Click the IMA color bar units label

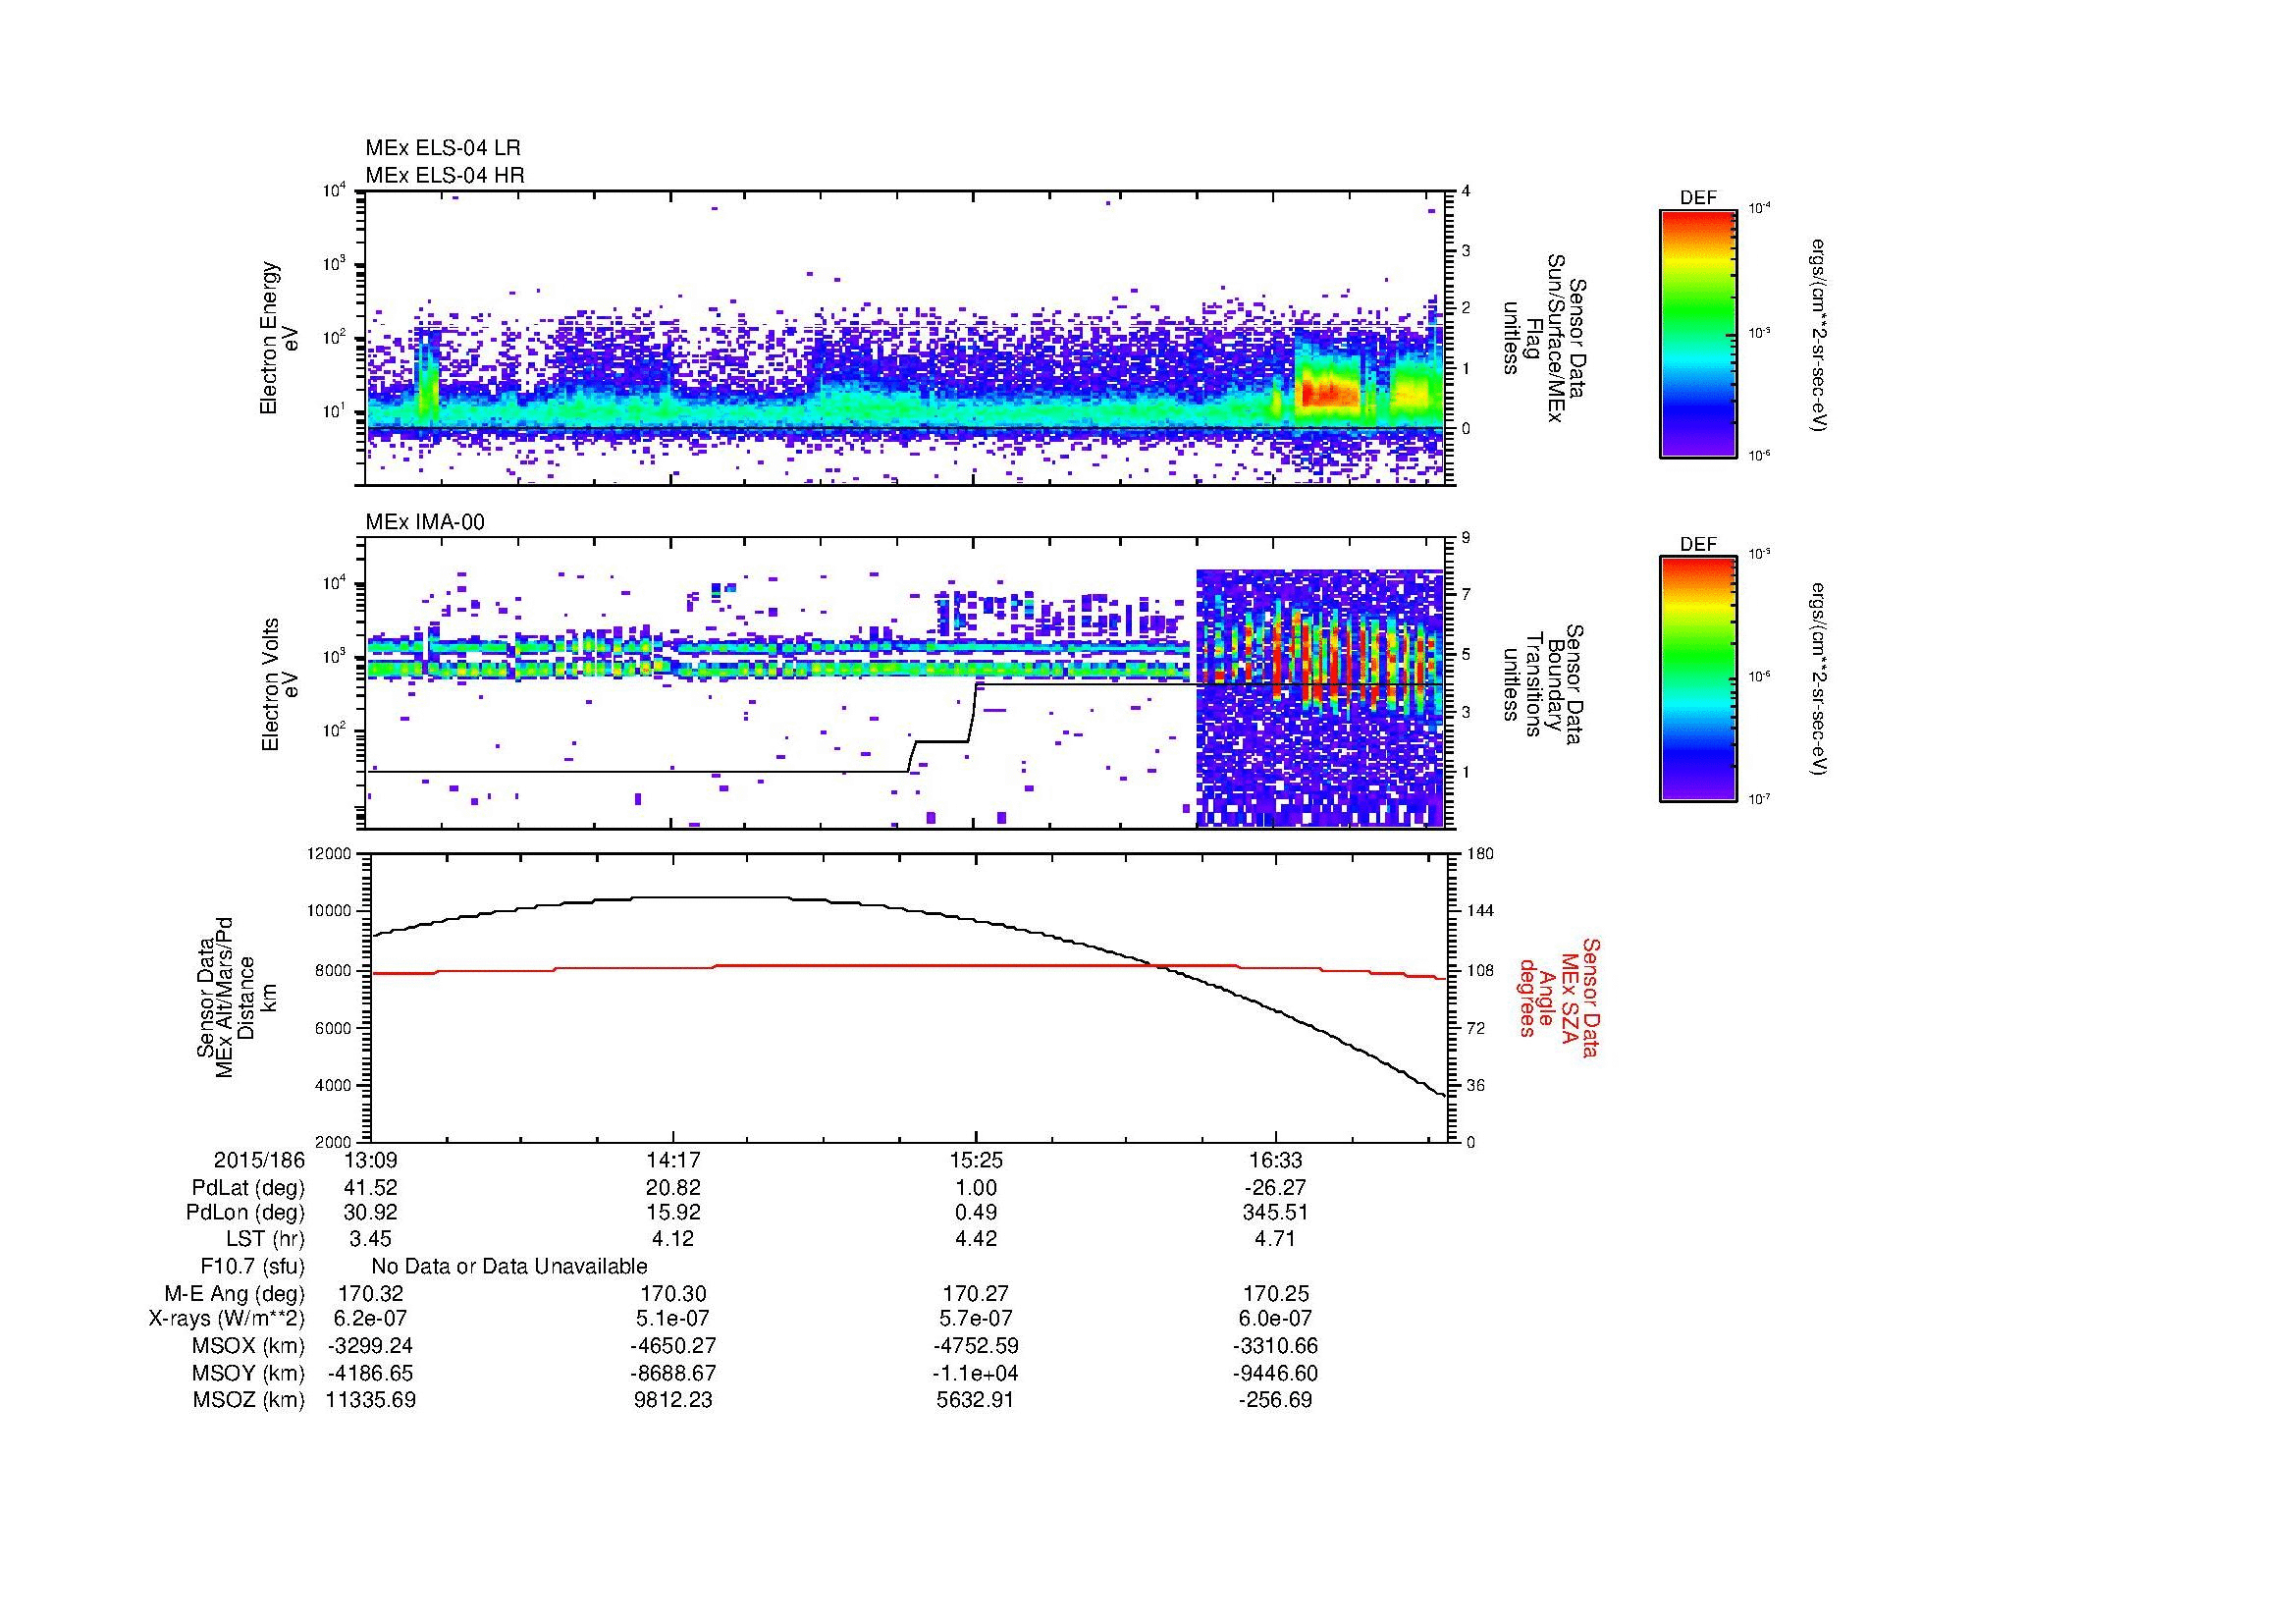pyautogui.click(x=1820, y=681)
